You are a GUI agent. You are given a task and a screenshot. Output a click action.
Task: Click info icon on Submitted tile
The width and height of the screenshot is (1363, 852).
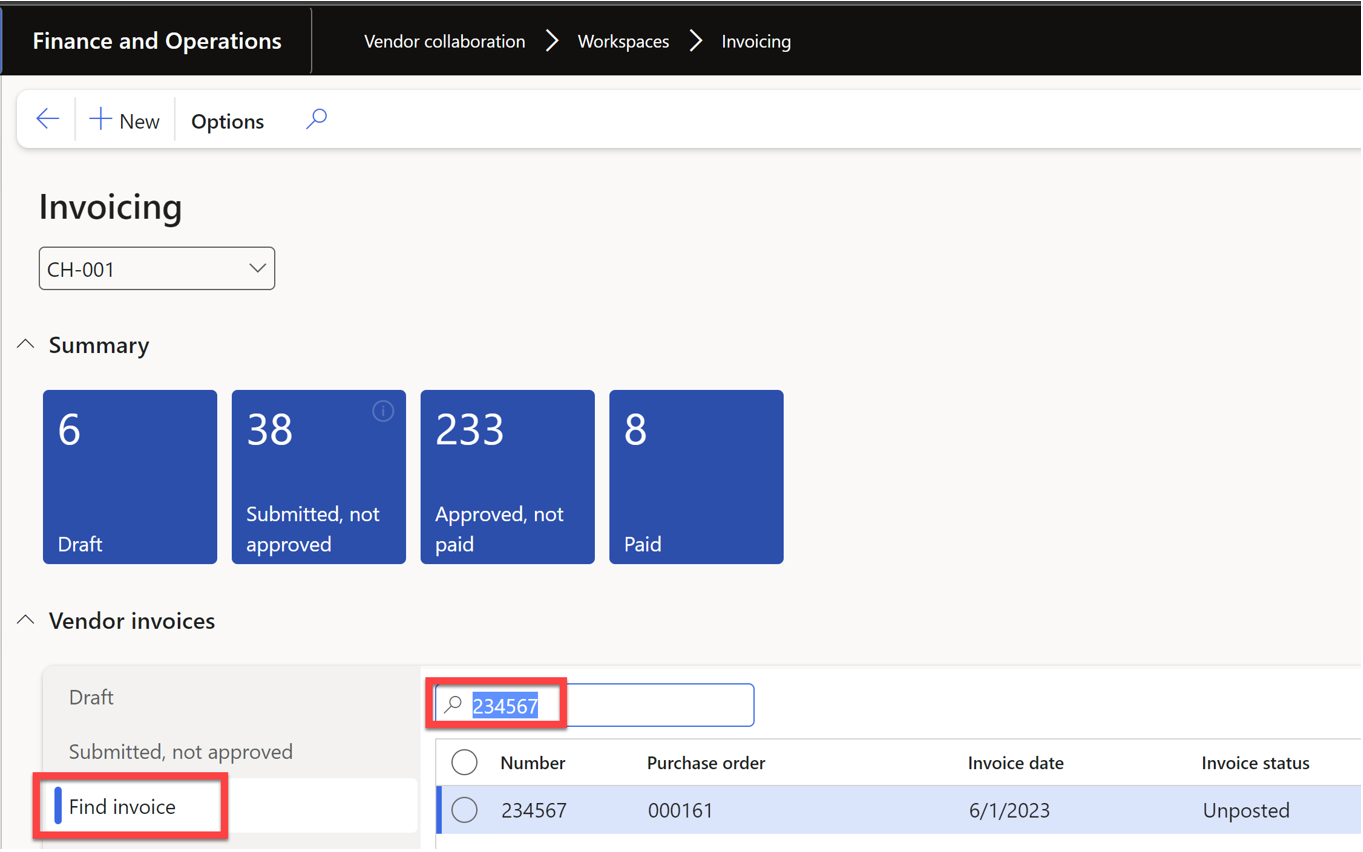coord(383,411)
